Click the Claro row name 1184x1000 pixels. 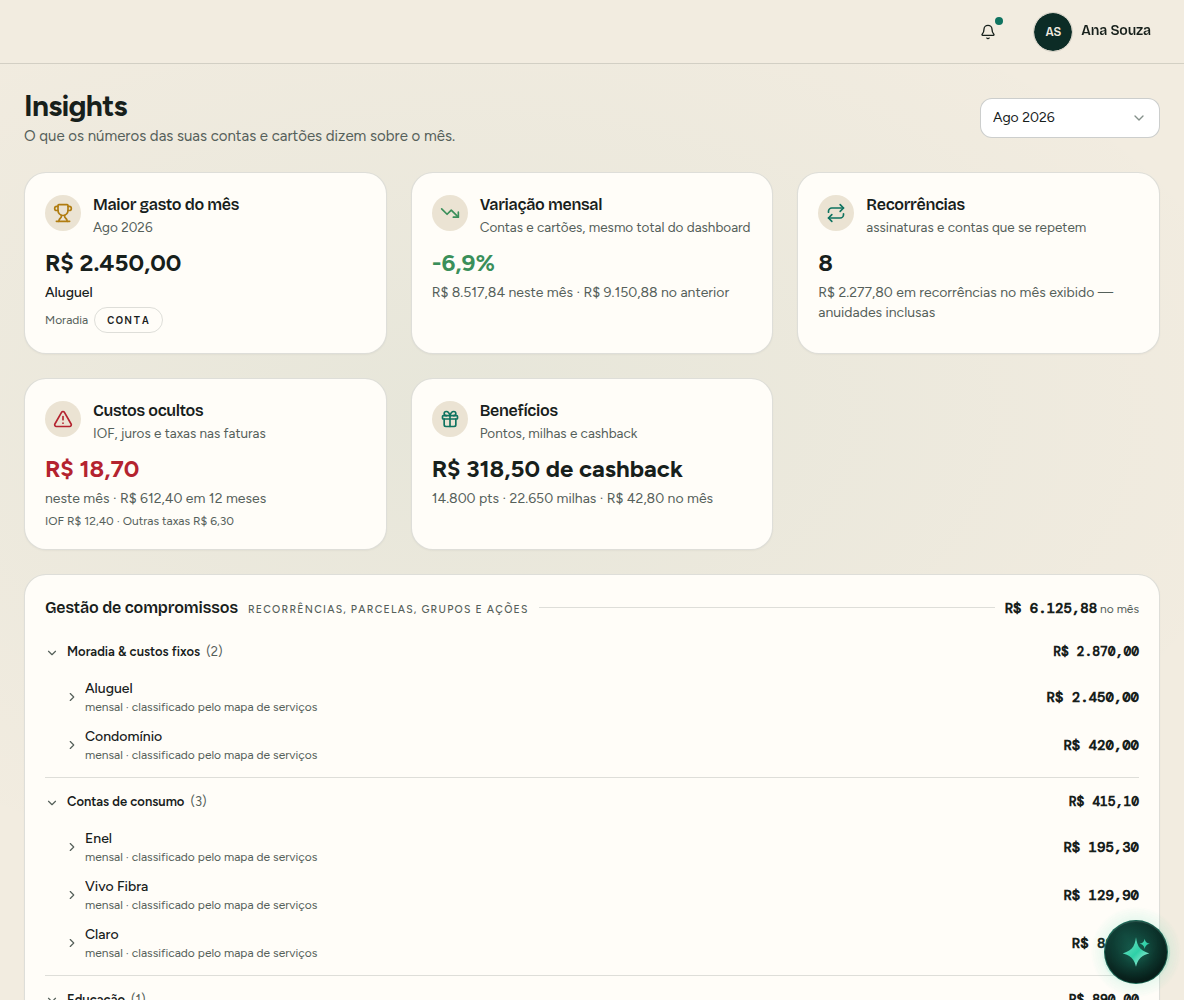pos(102,935)
